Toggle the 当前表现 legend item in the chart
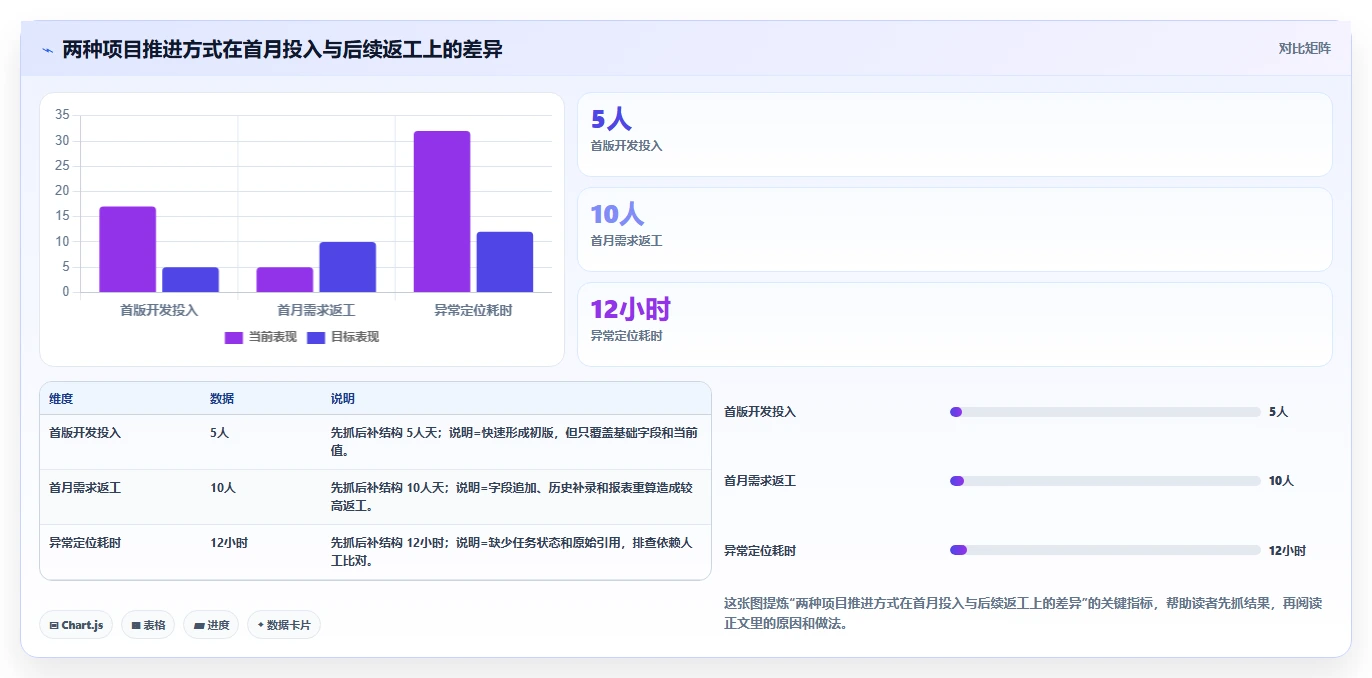 tap(260, 337)
